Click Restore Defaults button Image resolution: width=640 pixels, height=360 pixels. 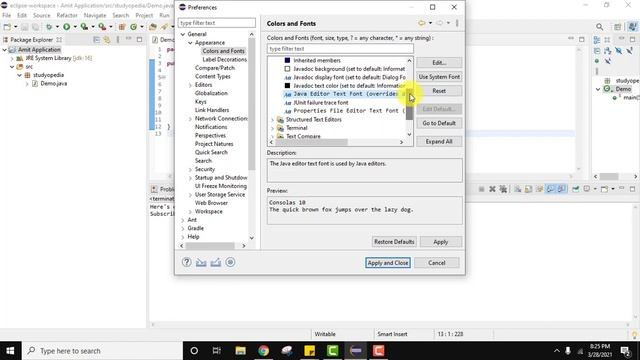click(x=394, y=242)
